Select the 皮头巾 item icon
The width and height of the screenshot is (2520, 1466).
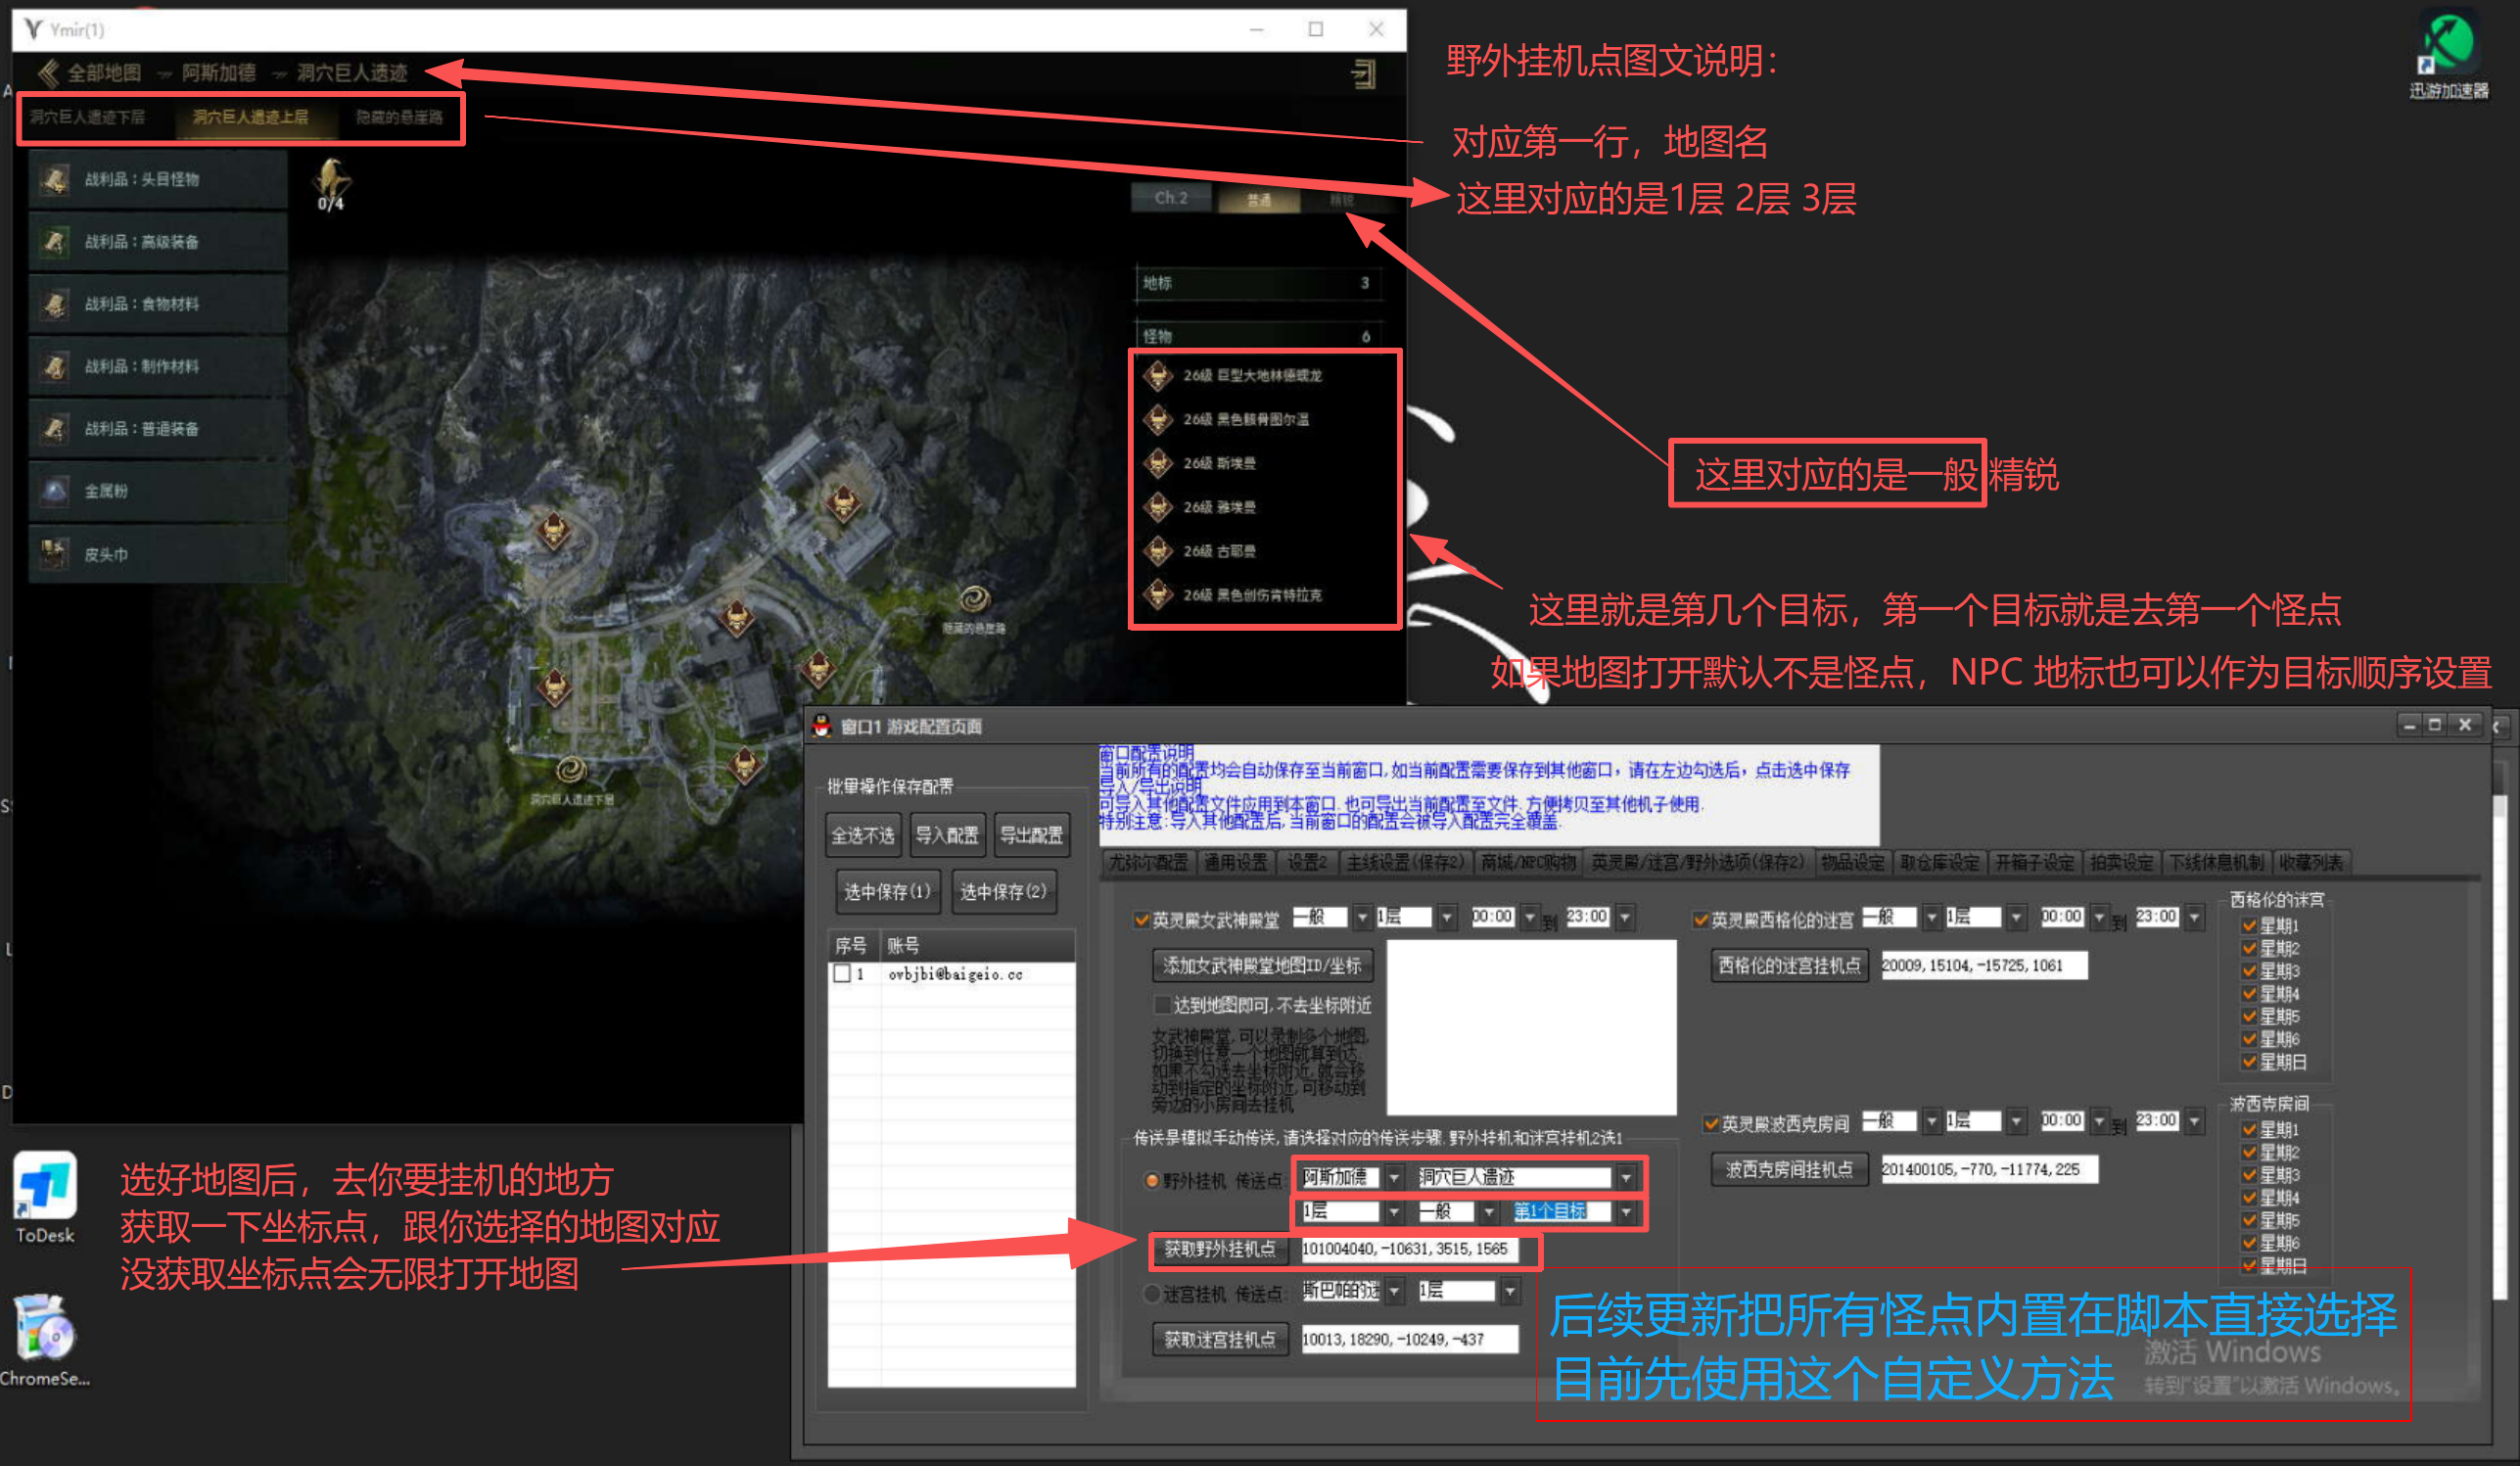click(55, 553)
